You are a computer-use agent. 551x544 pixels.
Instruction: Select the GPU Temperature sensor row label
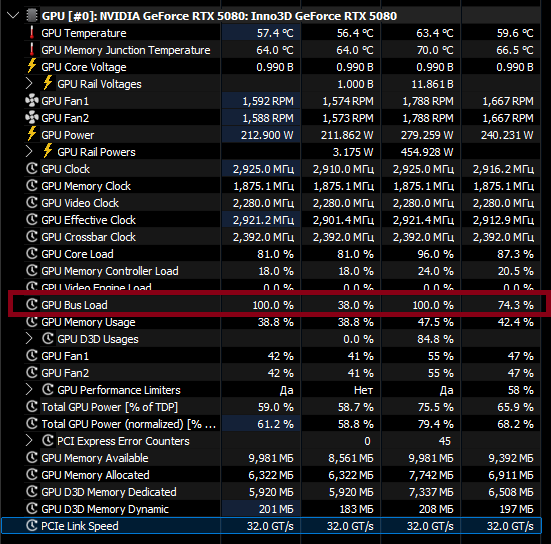click(x=84, y=33)
